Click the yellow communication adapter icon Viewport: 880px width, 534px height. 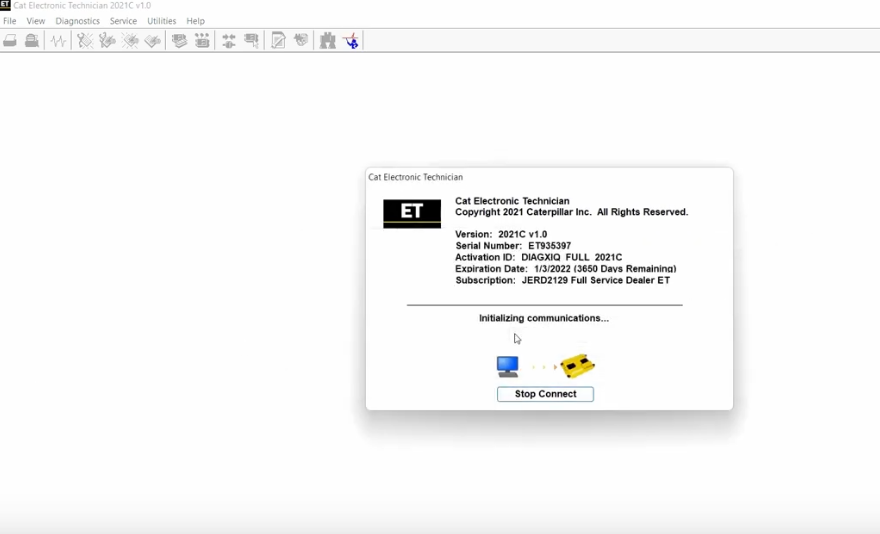pos(578,366)
